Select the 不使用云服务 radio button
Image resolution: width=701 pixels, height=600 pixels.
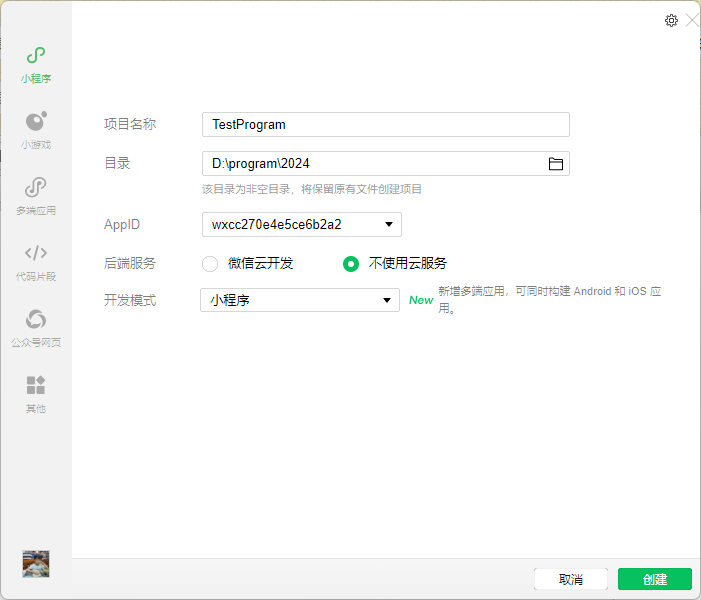350,264
